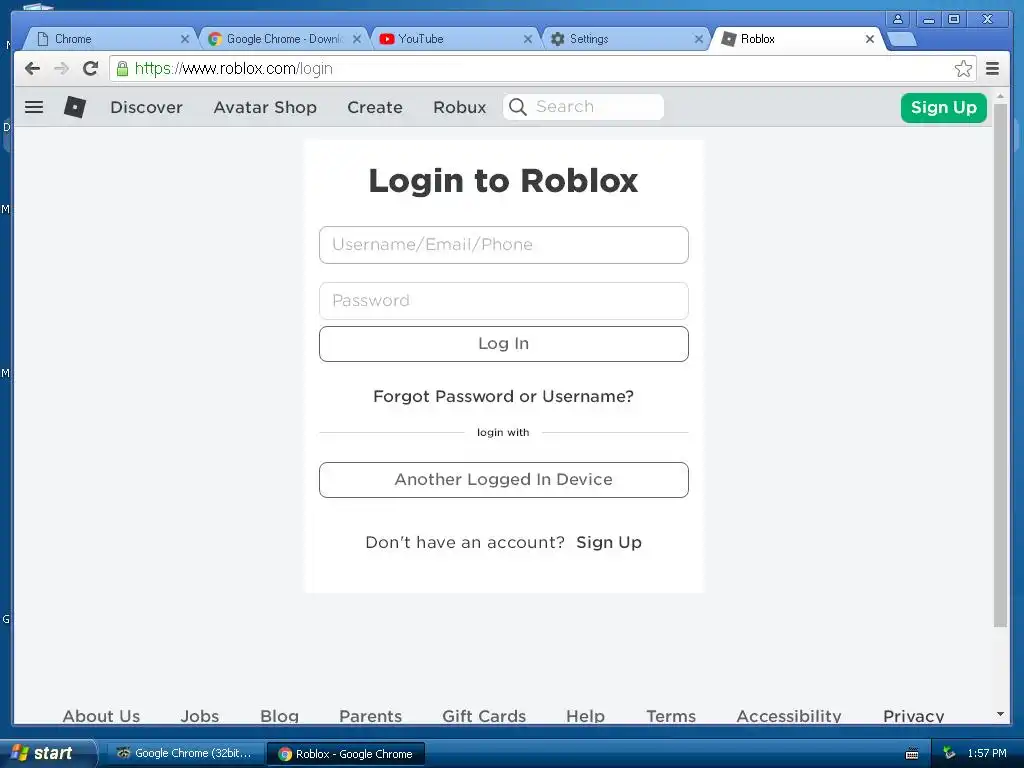Focus the Username/Email/Phone field
1024x768 pixels.
tap(504, 245)
